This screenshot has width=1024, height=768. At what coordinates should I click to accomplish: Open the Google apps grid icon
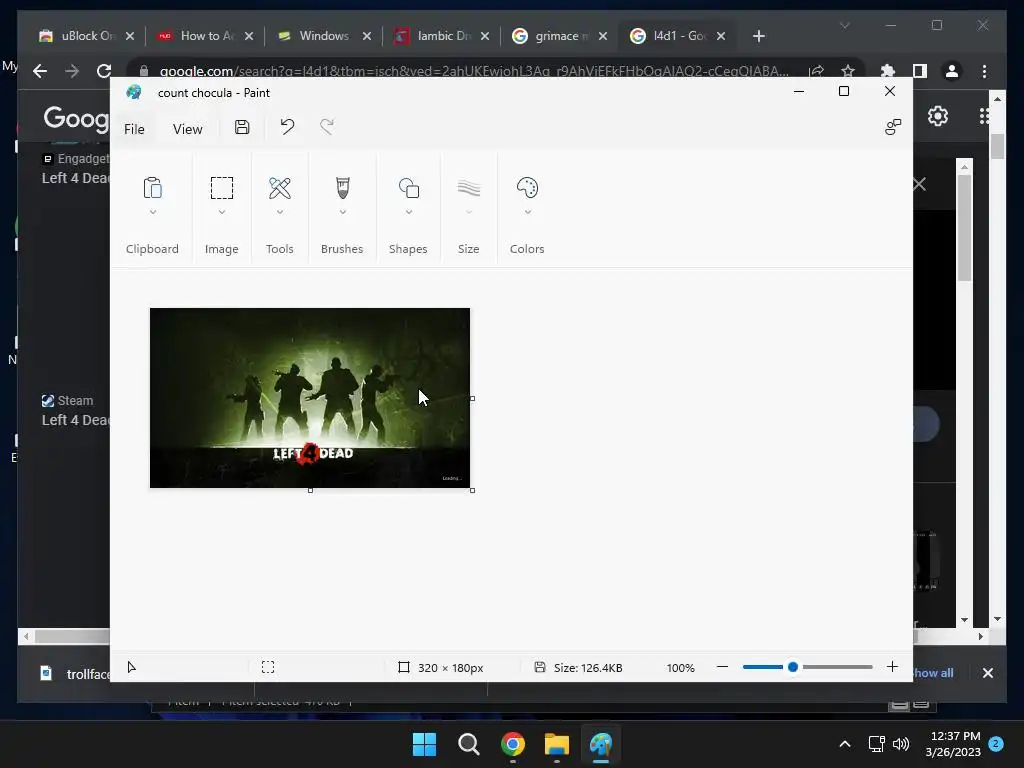pos(984,116)
